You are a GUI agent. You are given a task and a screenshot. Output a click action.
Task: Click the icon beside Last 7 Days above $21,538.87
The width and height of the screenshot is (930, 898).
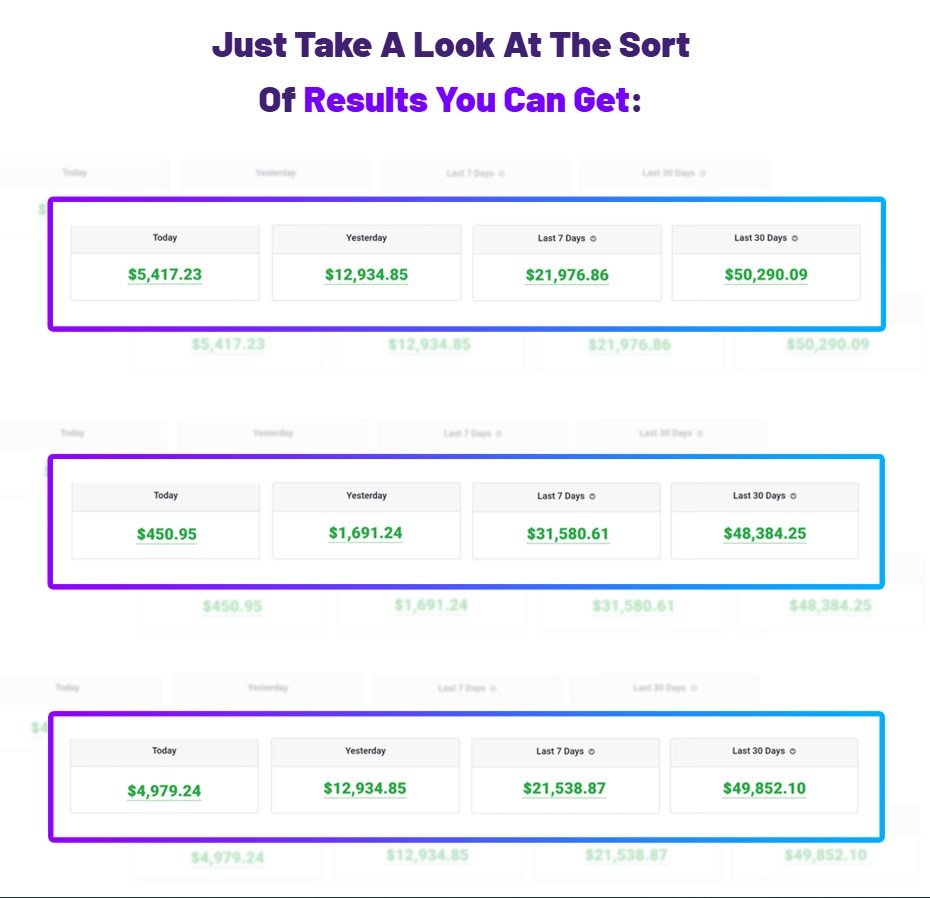point(592,752)
